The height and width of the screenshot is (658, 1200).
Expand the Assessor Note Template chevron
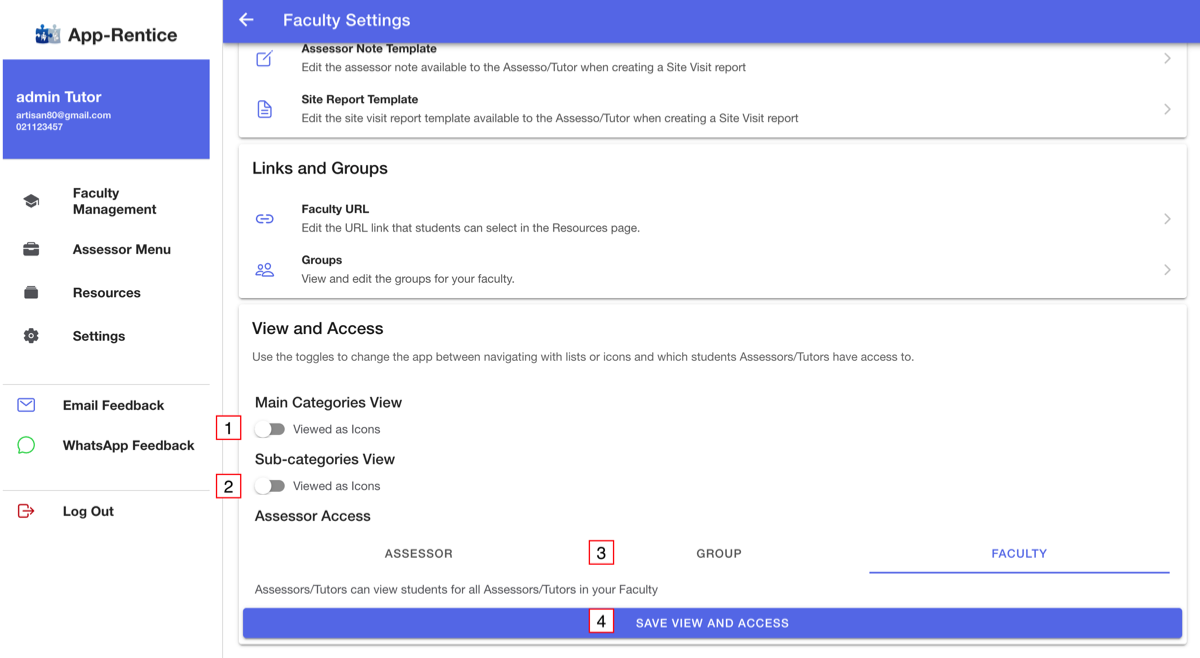[1167, 59]
